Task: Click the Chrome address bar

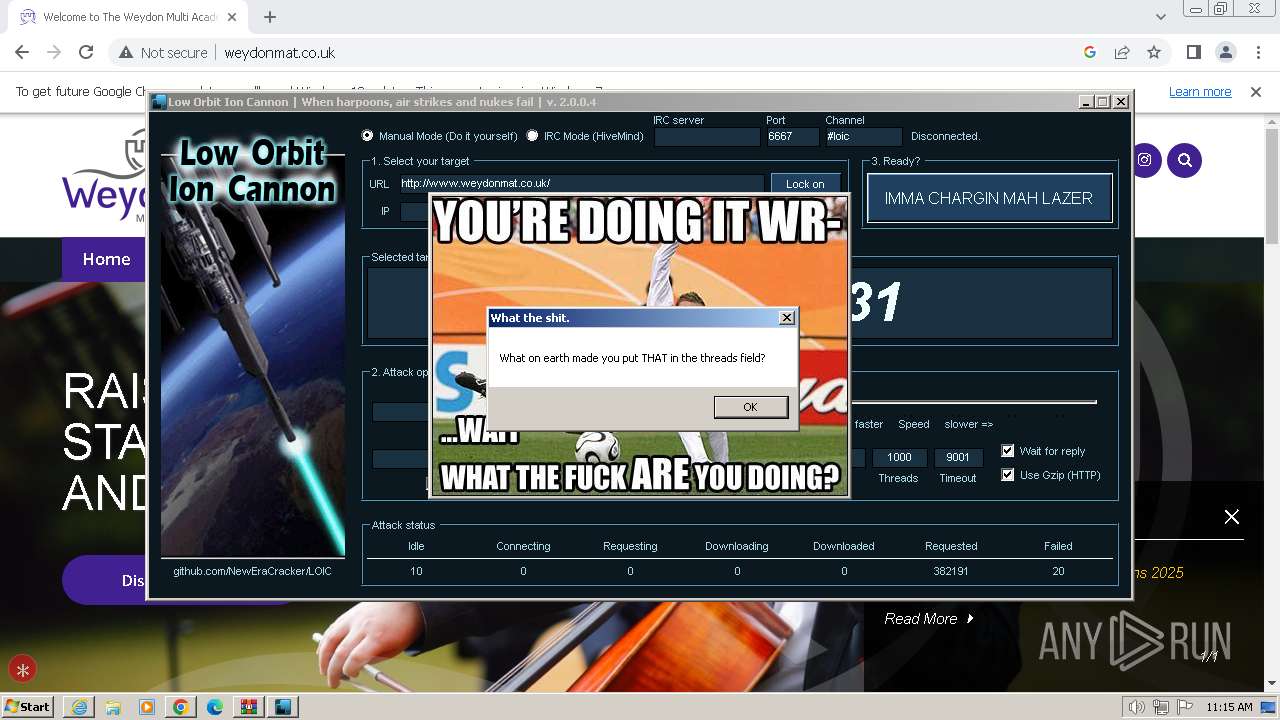Action: (640, 52)
